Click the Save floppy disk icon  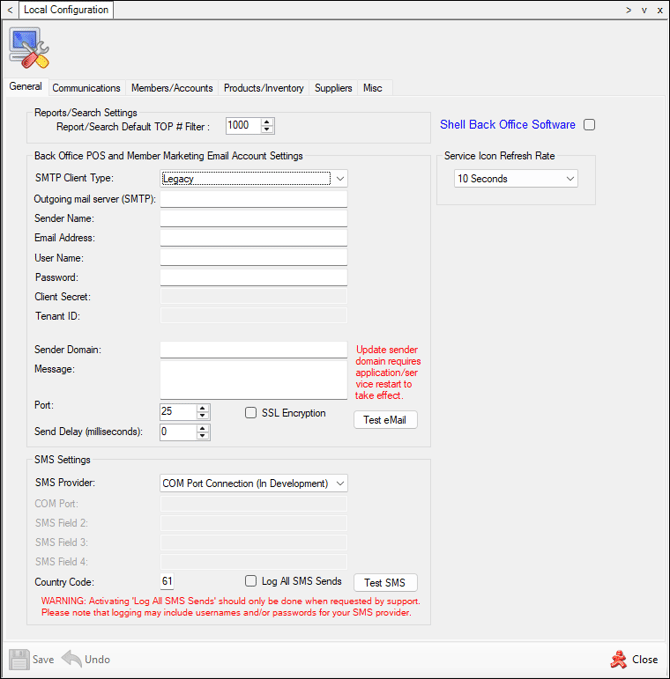(19, 660)
